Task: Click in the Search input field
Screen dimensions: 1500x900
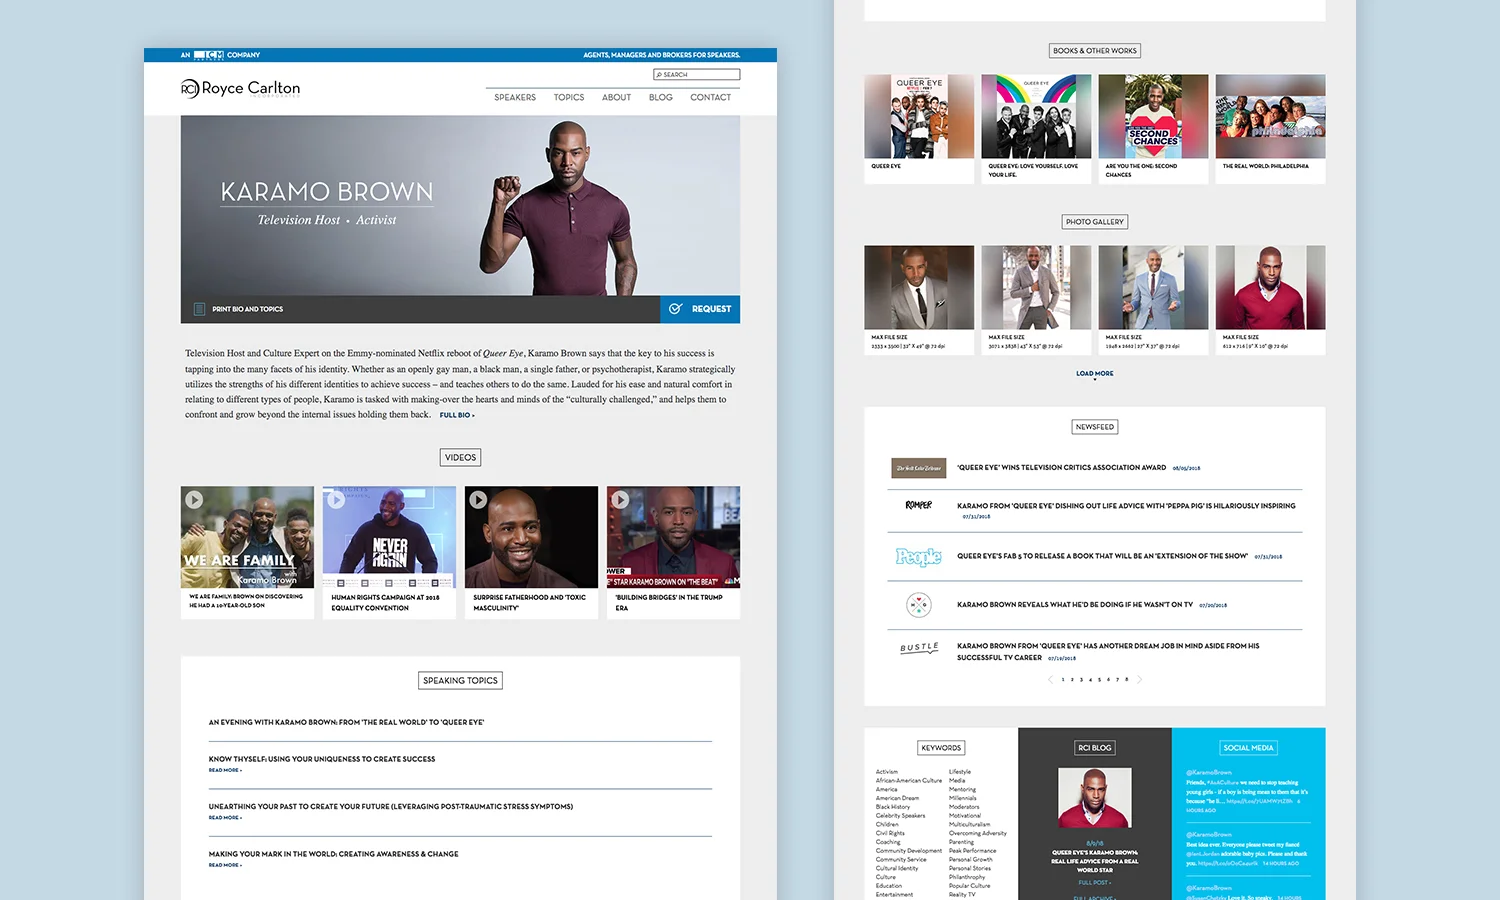Action: tap(697, 75)
